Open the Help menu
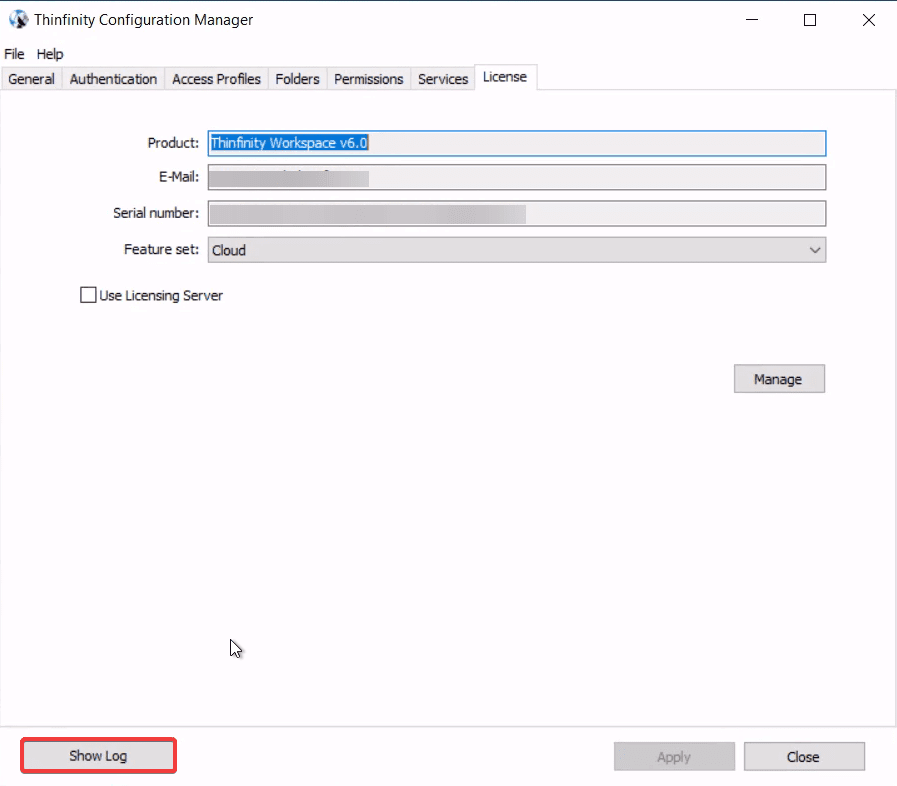The width and height of the screenshot is (897, 786). pyautogui.click(x=49, y=53)
